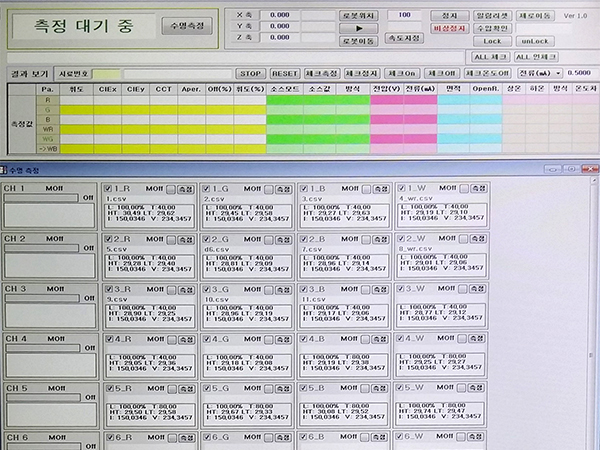Click the 0.5000 current value field
The image size is (600, 450).
579,73
